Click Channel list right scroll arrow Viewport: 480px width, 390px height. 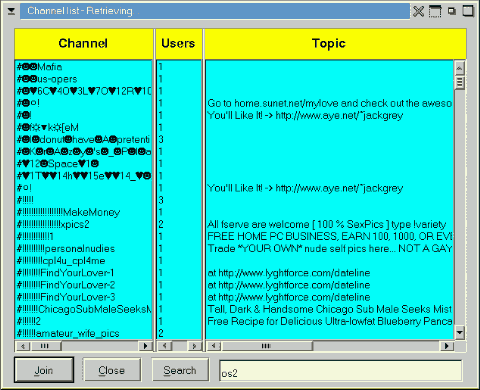tap(145, 346)
